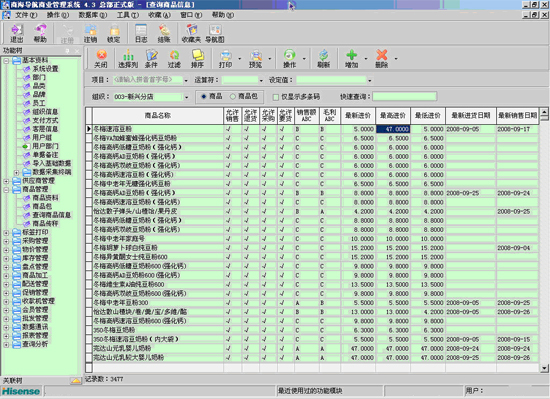
Task: Open the 日志 (Log) toolbar icon
Action: point(141,33)
